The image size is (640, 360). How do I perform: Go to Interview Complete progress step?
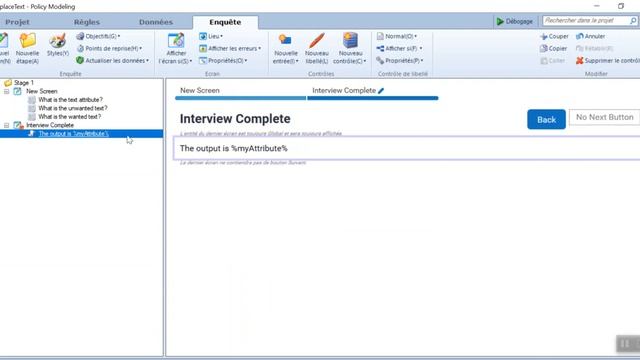click(344, 91)
